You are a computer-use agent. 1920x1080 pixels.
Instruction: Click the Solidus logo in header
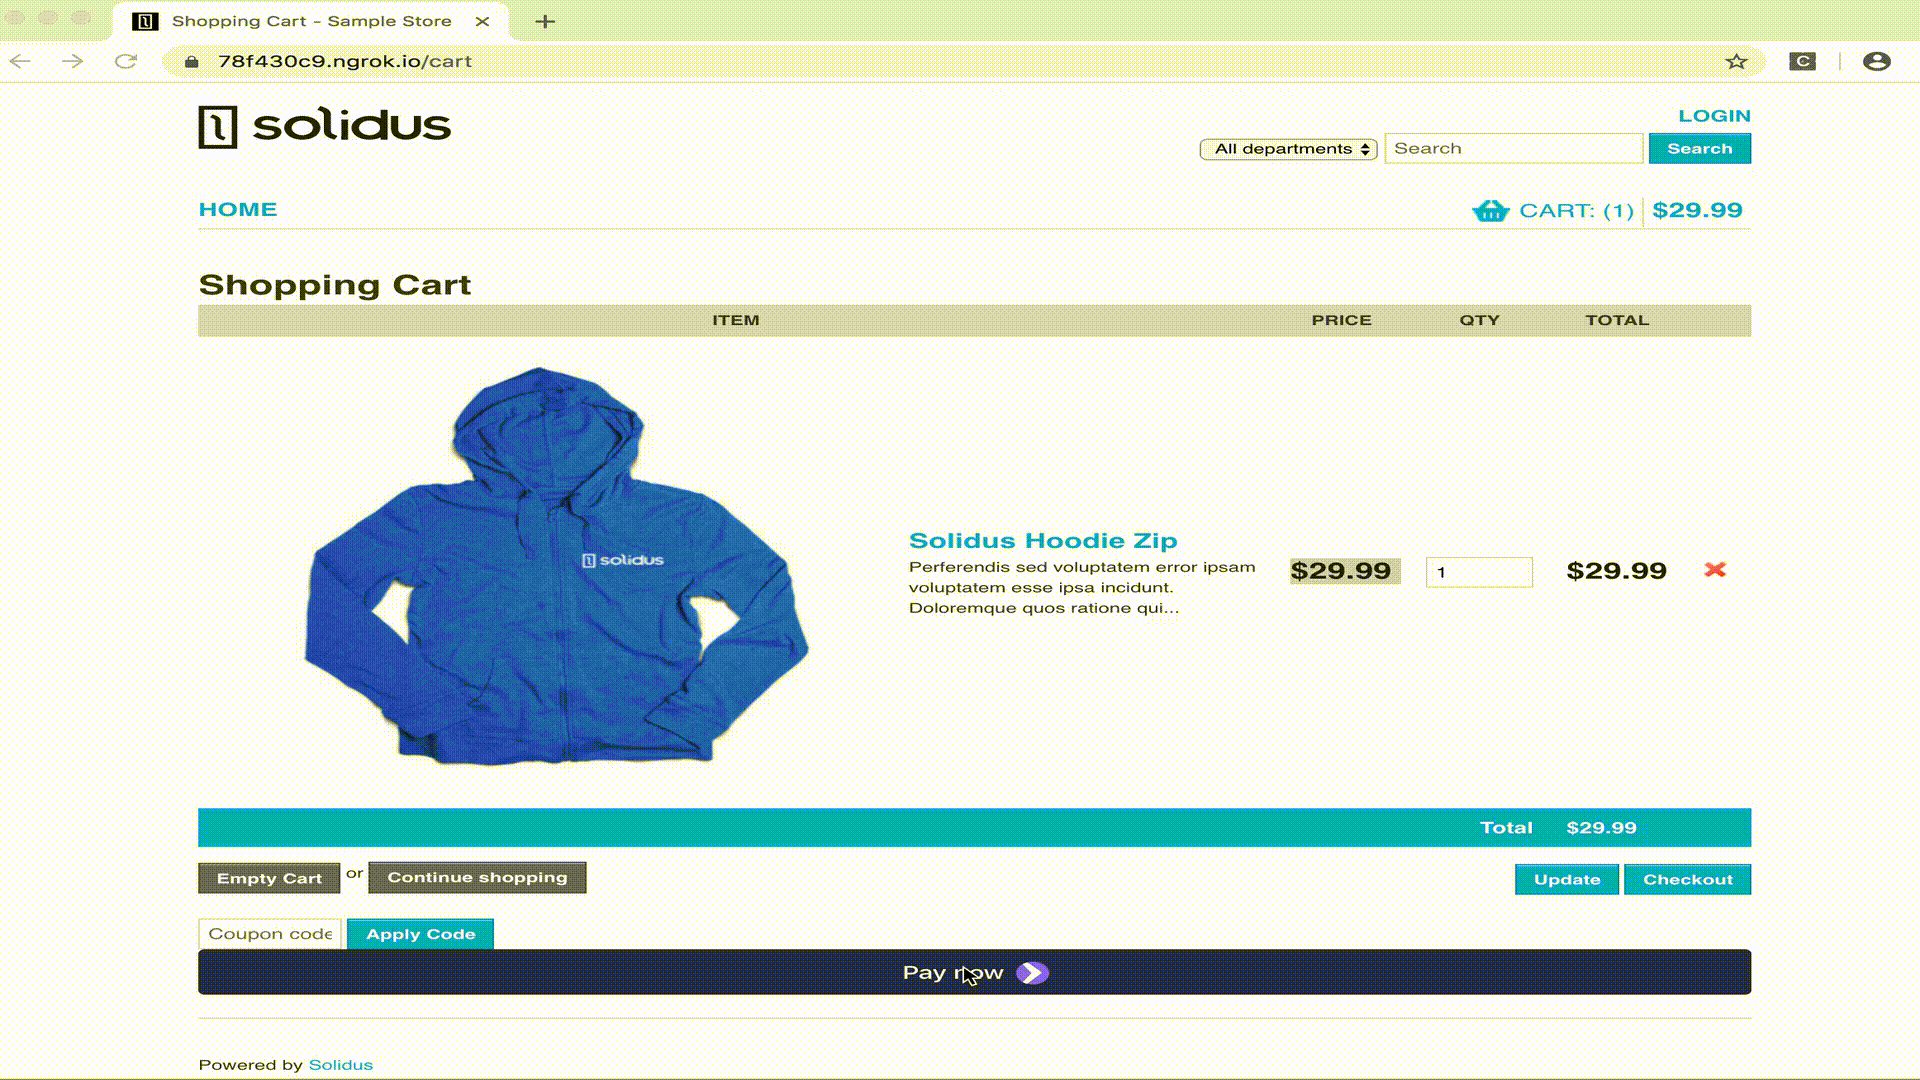[325, 127]
